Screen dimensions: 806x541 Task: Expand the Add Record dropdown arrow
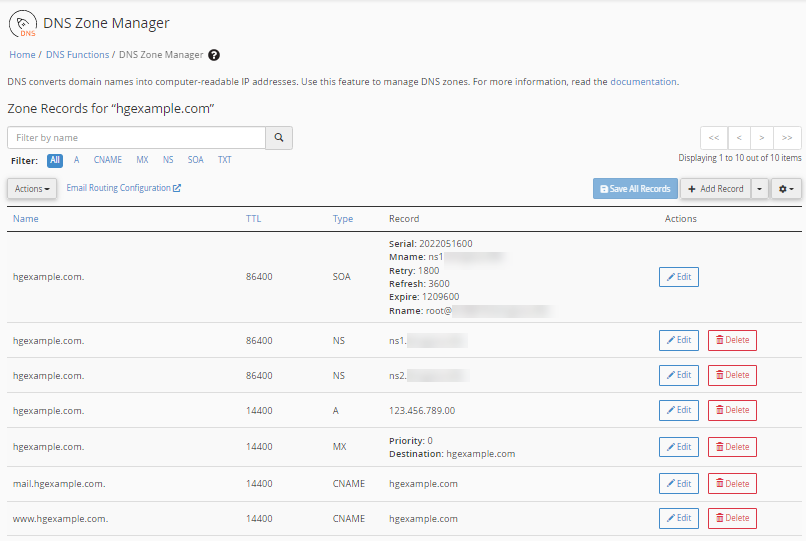click(x=760, y=188)
